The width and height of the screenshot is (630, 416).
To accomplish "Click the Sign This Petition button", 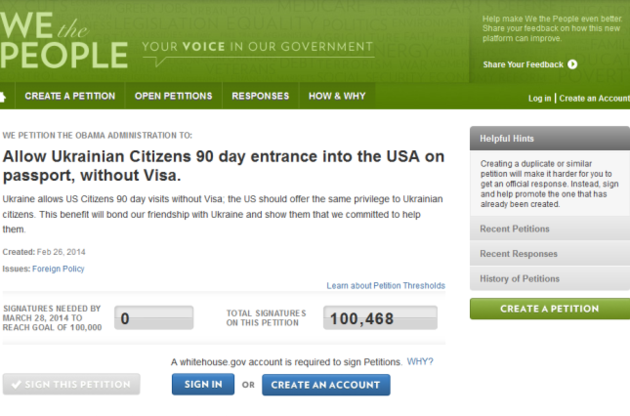I will [71, 385].
